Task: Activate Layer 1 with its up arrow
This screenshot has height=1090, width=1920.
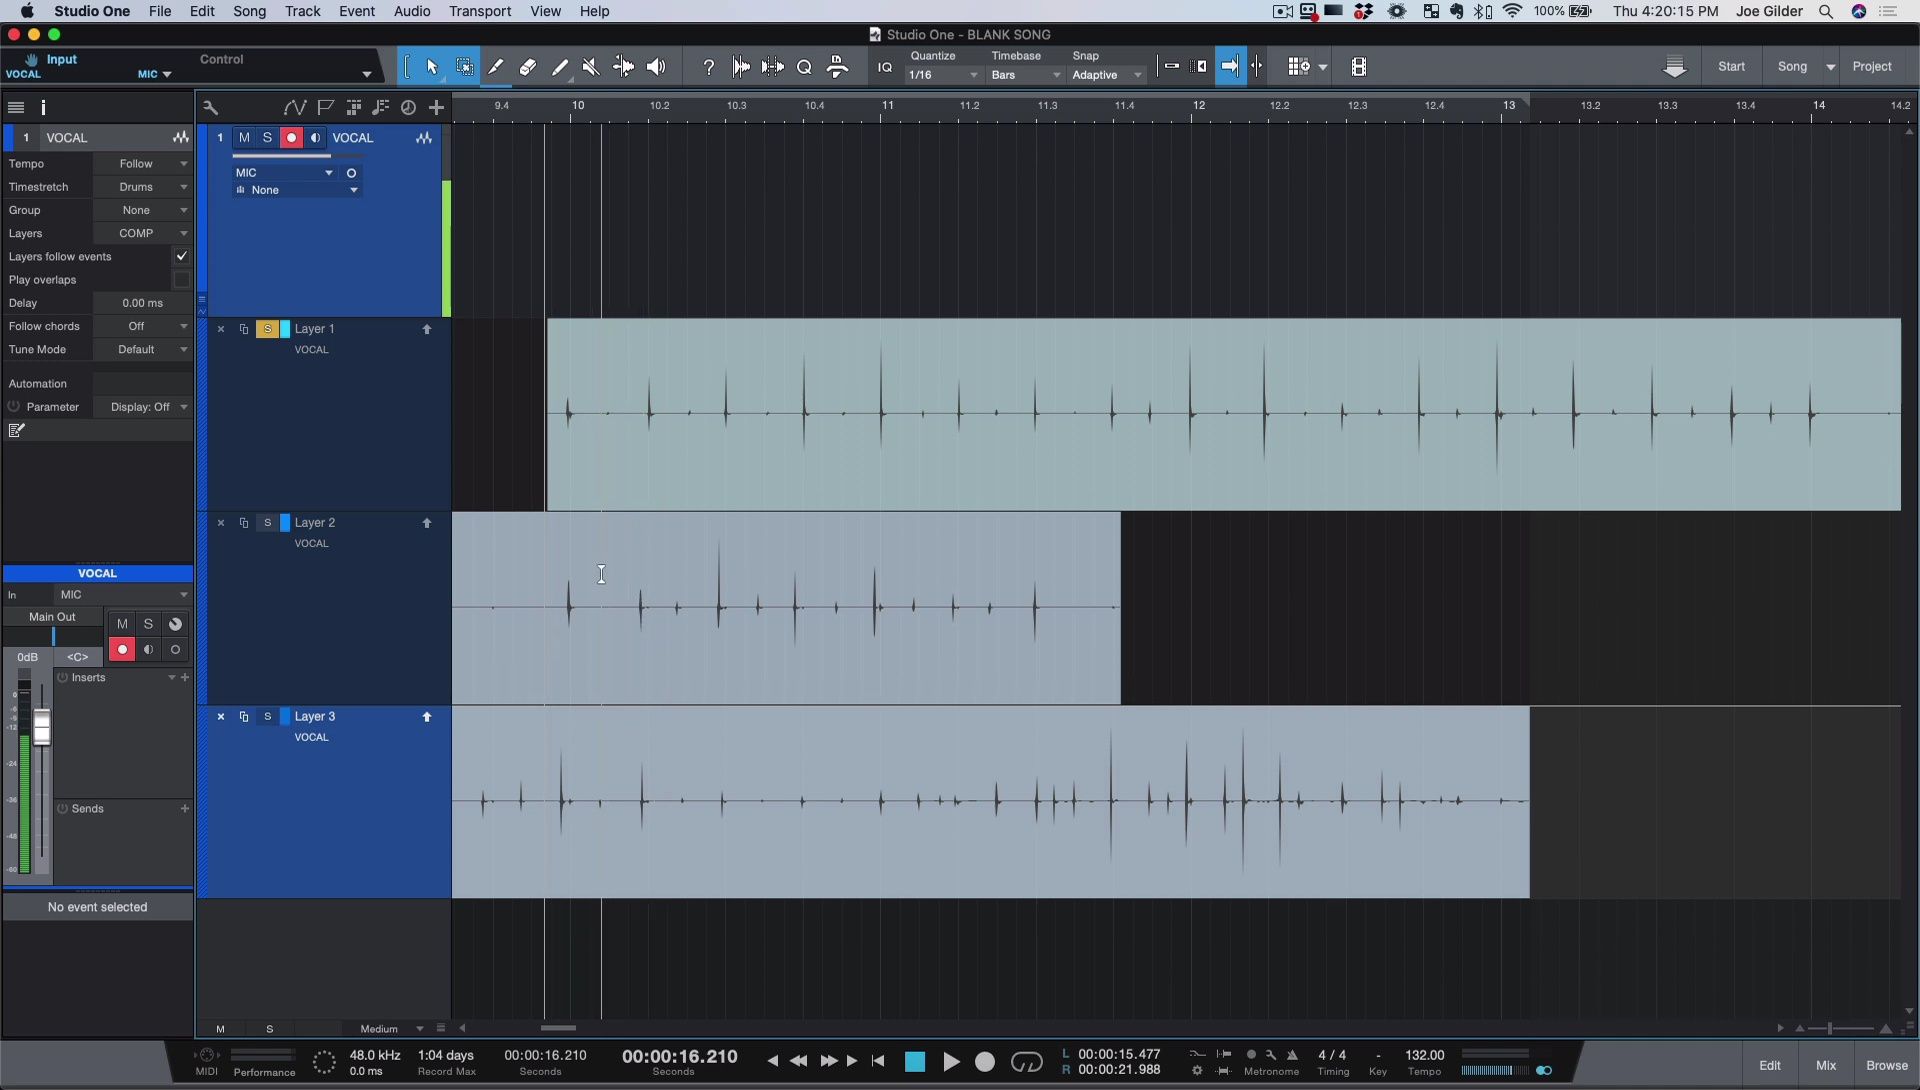Action: click(427, 329)
